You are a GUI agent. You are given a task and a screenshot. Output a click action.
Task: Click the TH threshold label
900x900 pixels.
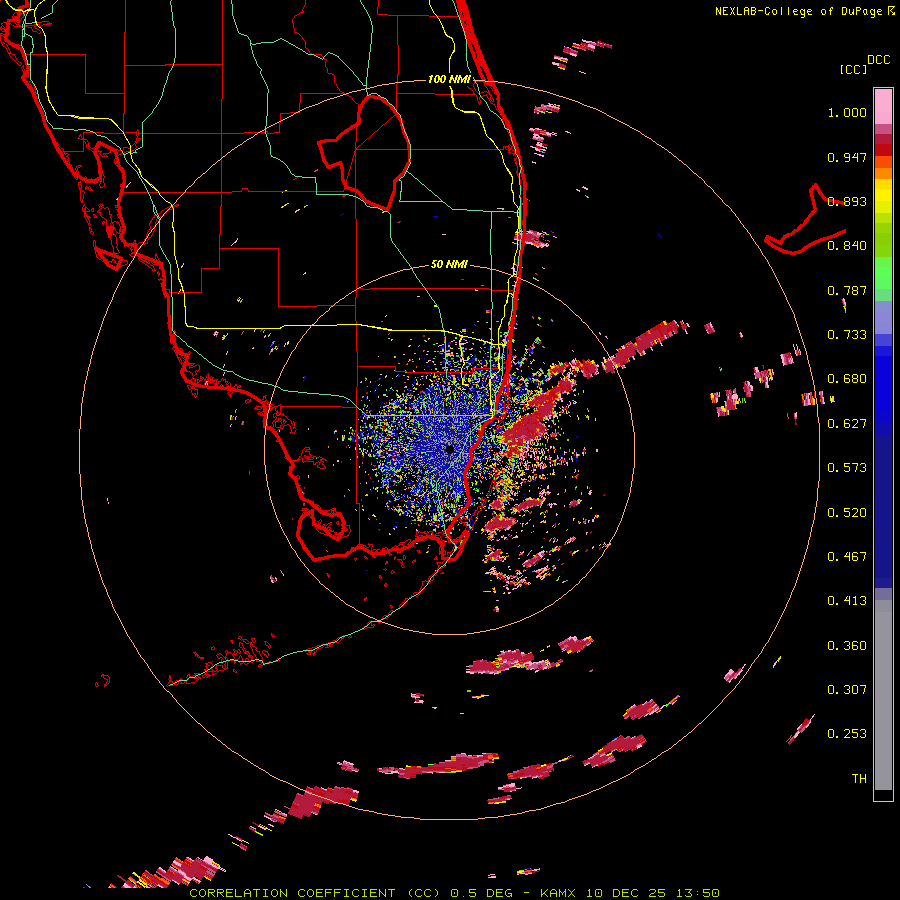coord(859,779)
